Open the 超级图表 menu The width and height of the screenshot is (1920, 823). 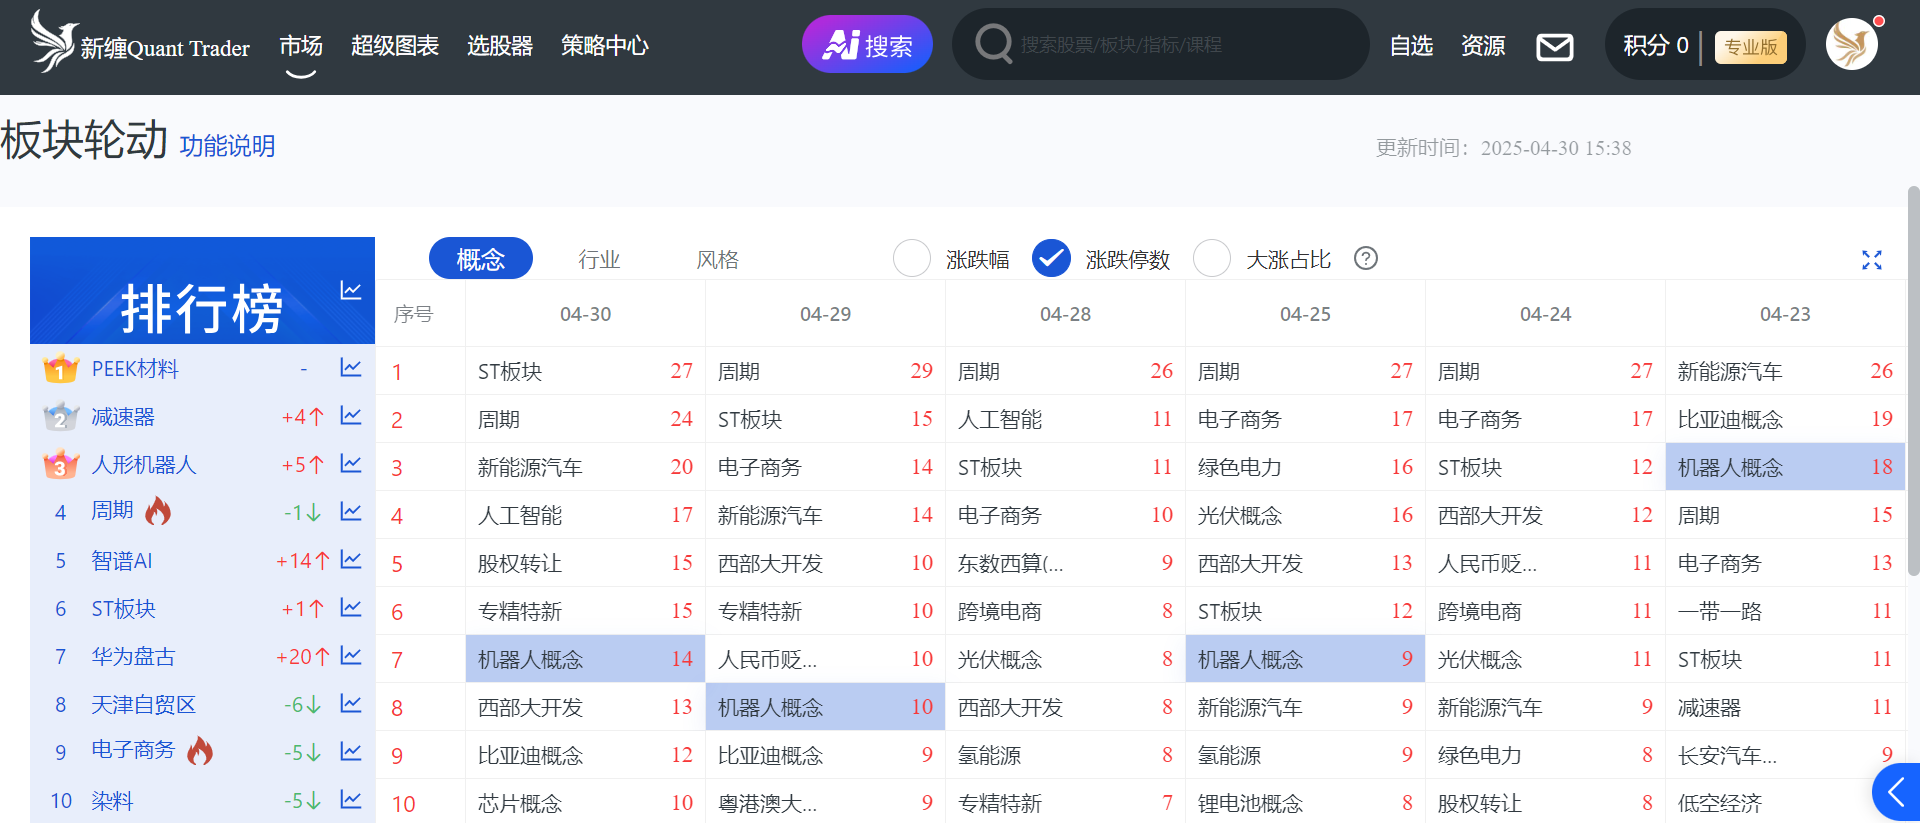(x=395, y=46)
